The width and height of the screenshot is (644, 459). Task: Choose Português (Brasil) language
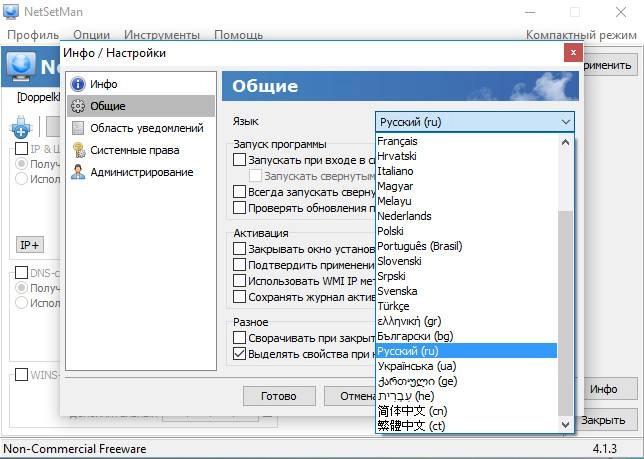[x=467, y=246]
